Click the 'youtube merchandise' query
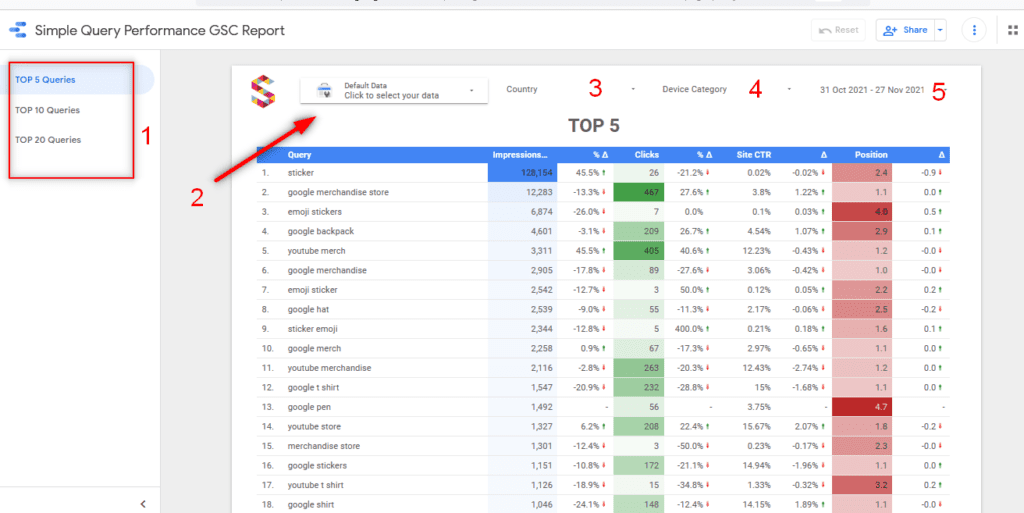The width and height of the screenshot is (1024, 513). click(x=329, y=368)
